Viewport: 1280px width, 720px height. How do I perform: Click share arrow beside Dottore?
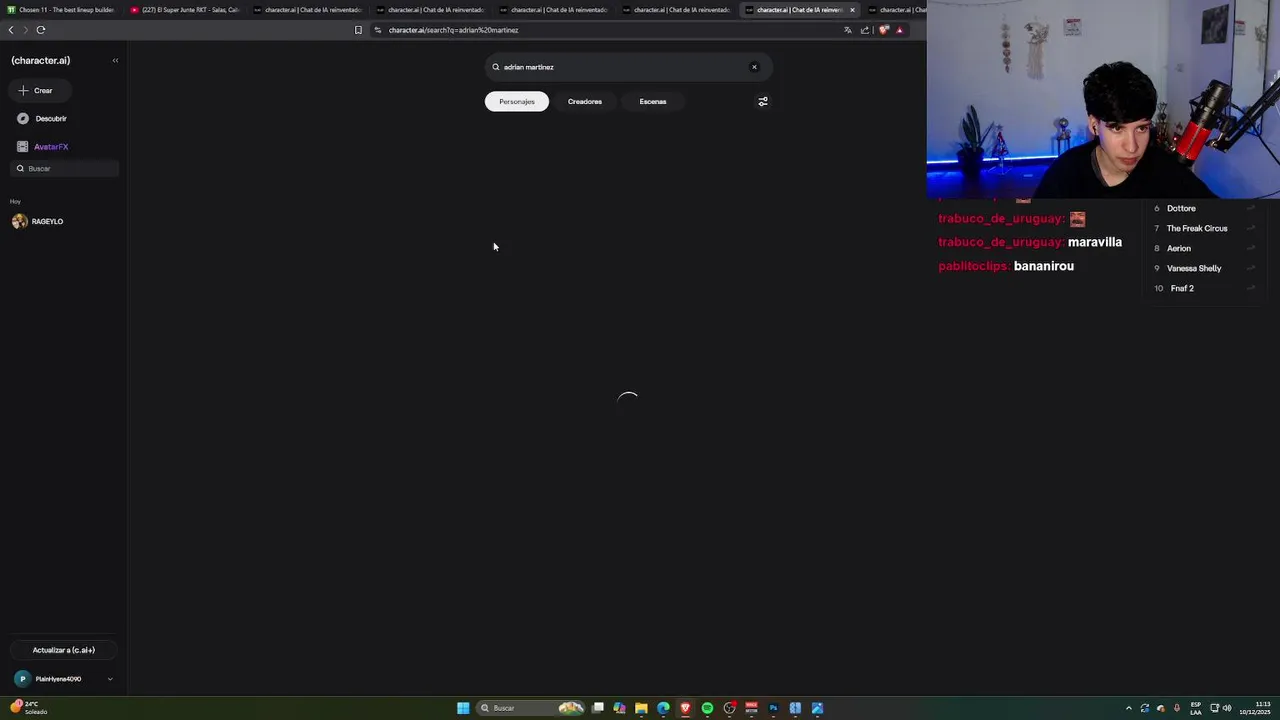point(1251,208)
